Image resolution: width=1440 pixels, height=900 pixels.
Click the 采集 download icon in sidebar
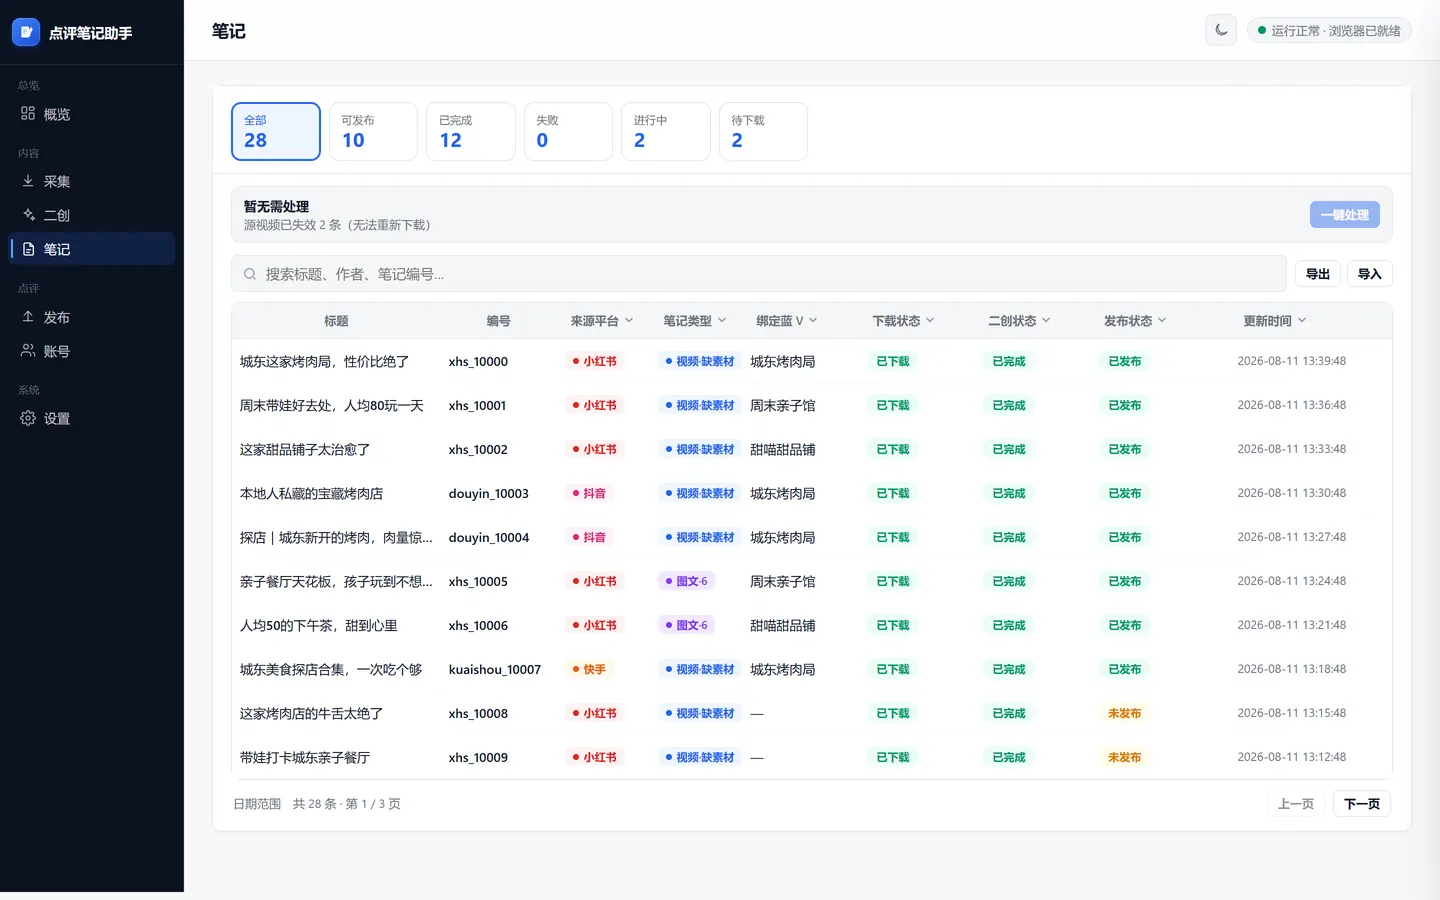[x=28, y=181]
